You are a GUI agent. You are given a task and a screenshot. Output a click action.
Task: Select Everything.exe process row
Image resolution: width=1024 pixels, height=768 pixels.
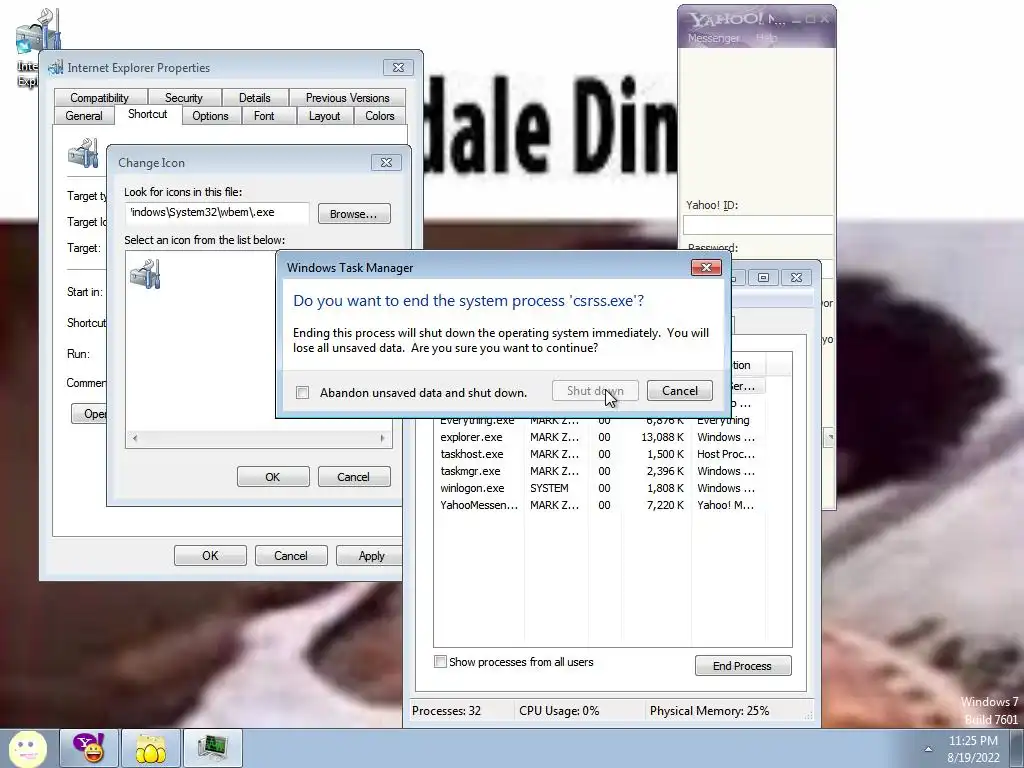[598, 421]
